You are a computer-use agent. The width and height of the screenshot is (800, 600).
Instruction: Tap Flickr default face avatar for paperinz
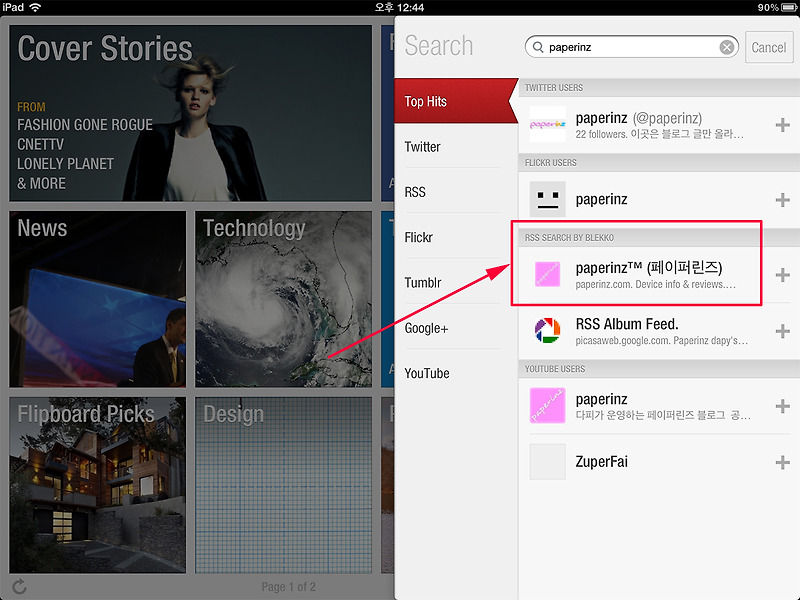pos(547,199)
